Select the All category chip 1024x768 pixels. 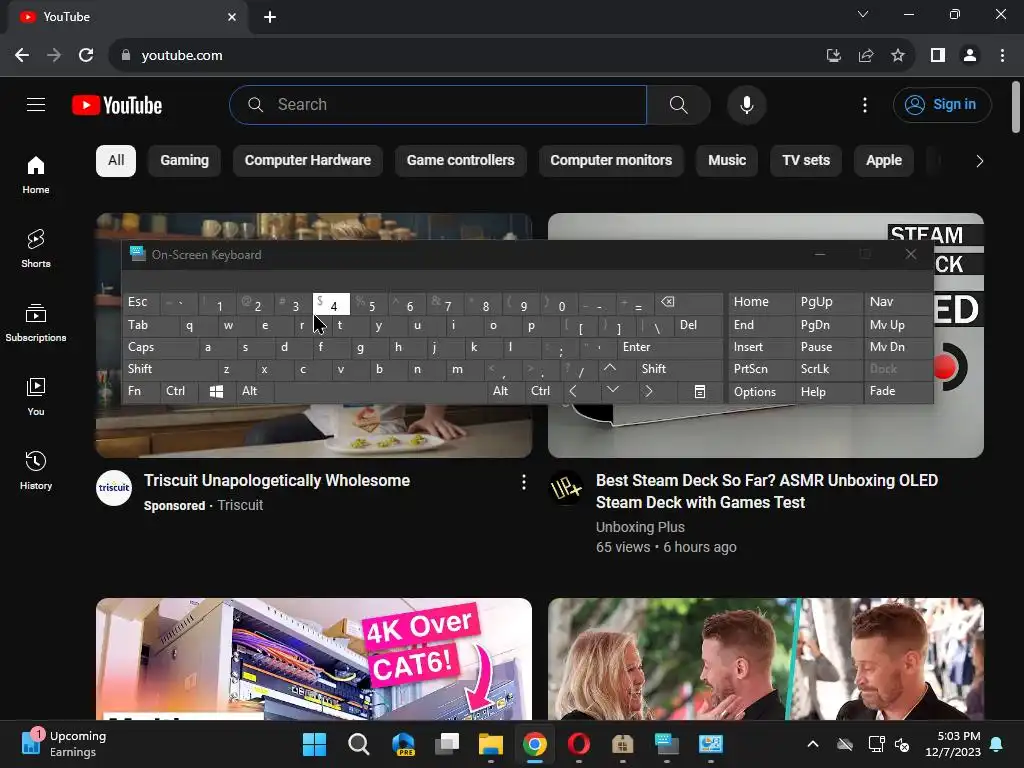[x=116, y=161]
